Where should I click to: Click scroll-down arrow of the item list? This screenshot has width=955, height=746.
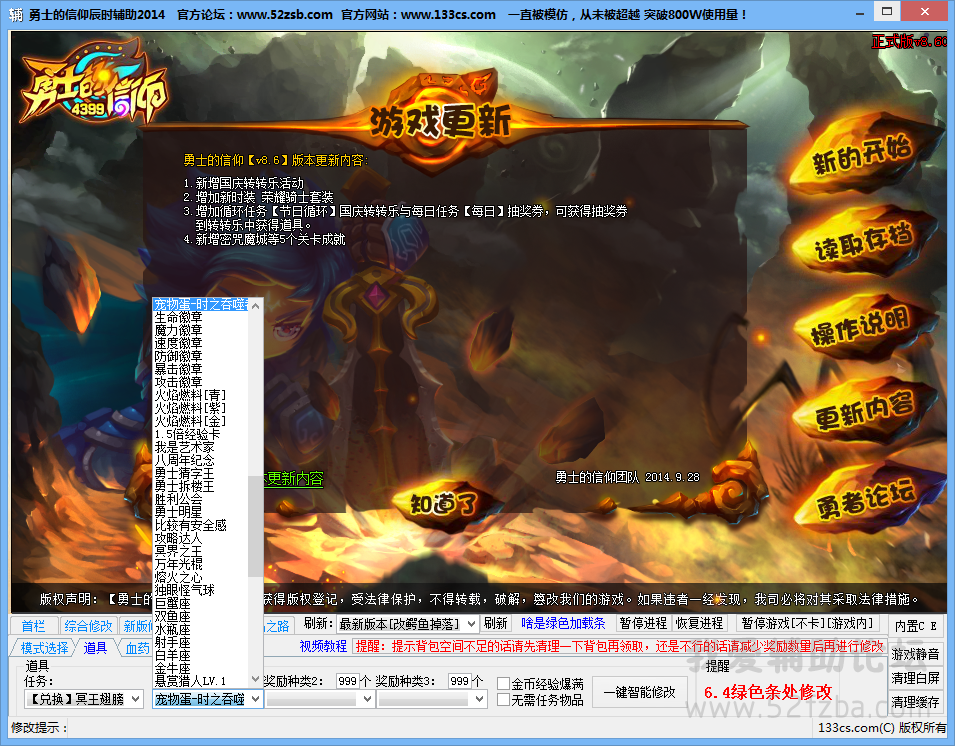[256, 679]
